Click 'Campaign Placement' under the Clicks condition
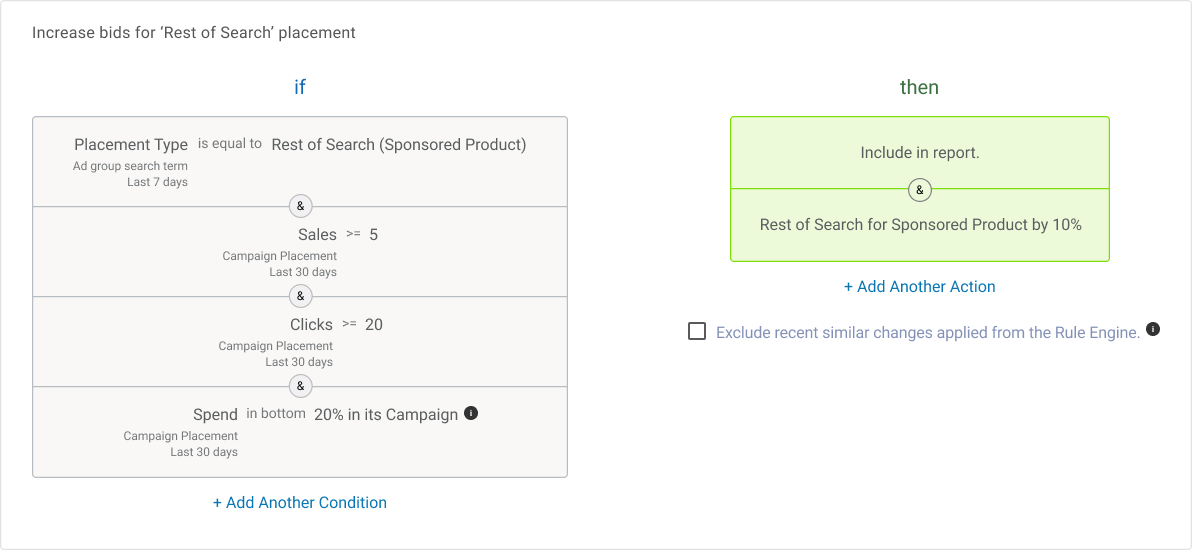The image size is (1192, 550). coord(276,345)
